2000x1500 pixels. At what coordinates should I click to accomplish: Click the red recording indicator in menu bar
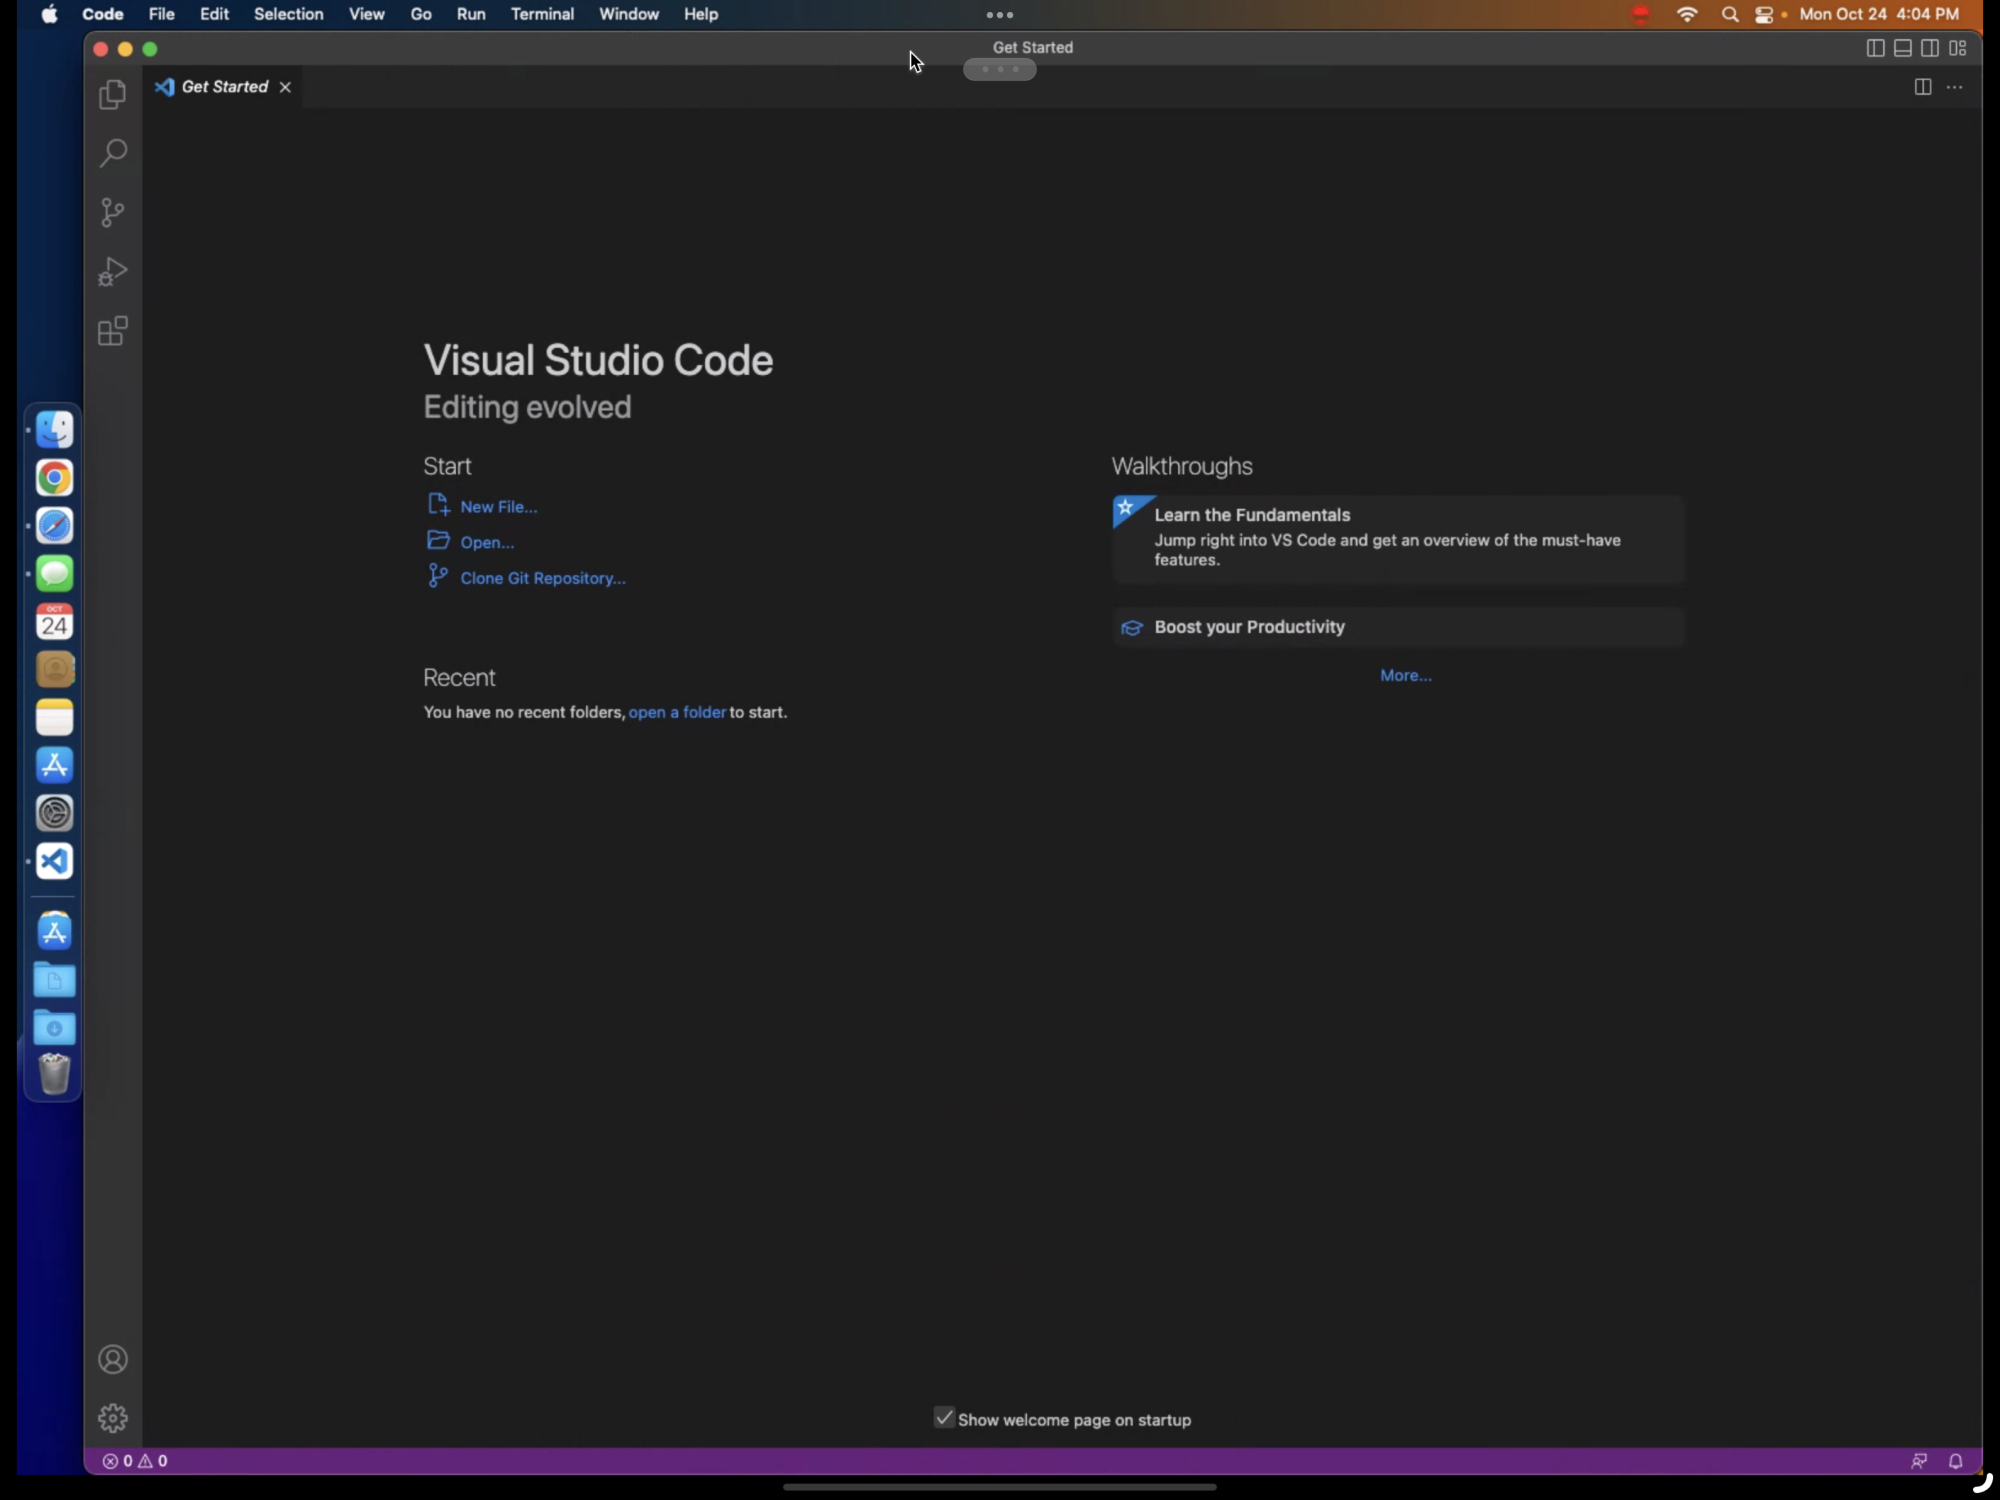[1641, 14]
